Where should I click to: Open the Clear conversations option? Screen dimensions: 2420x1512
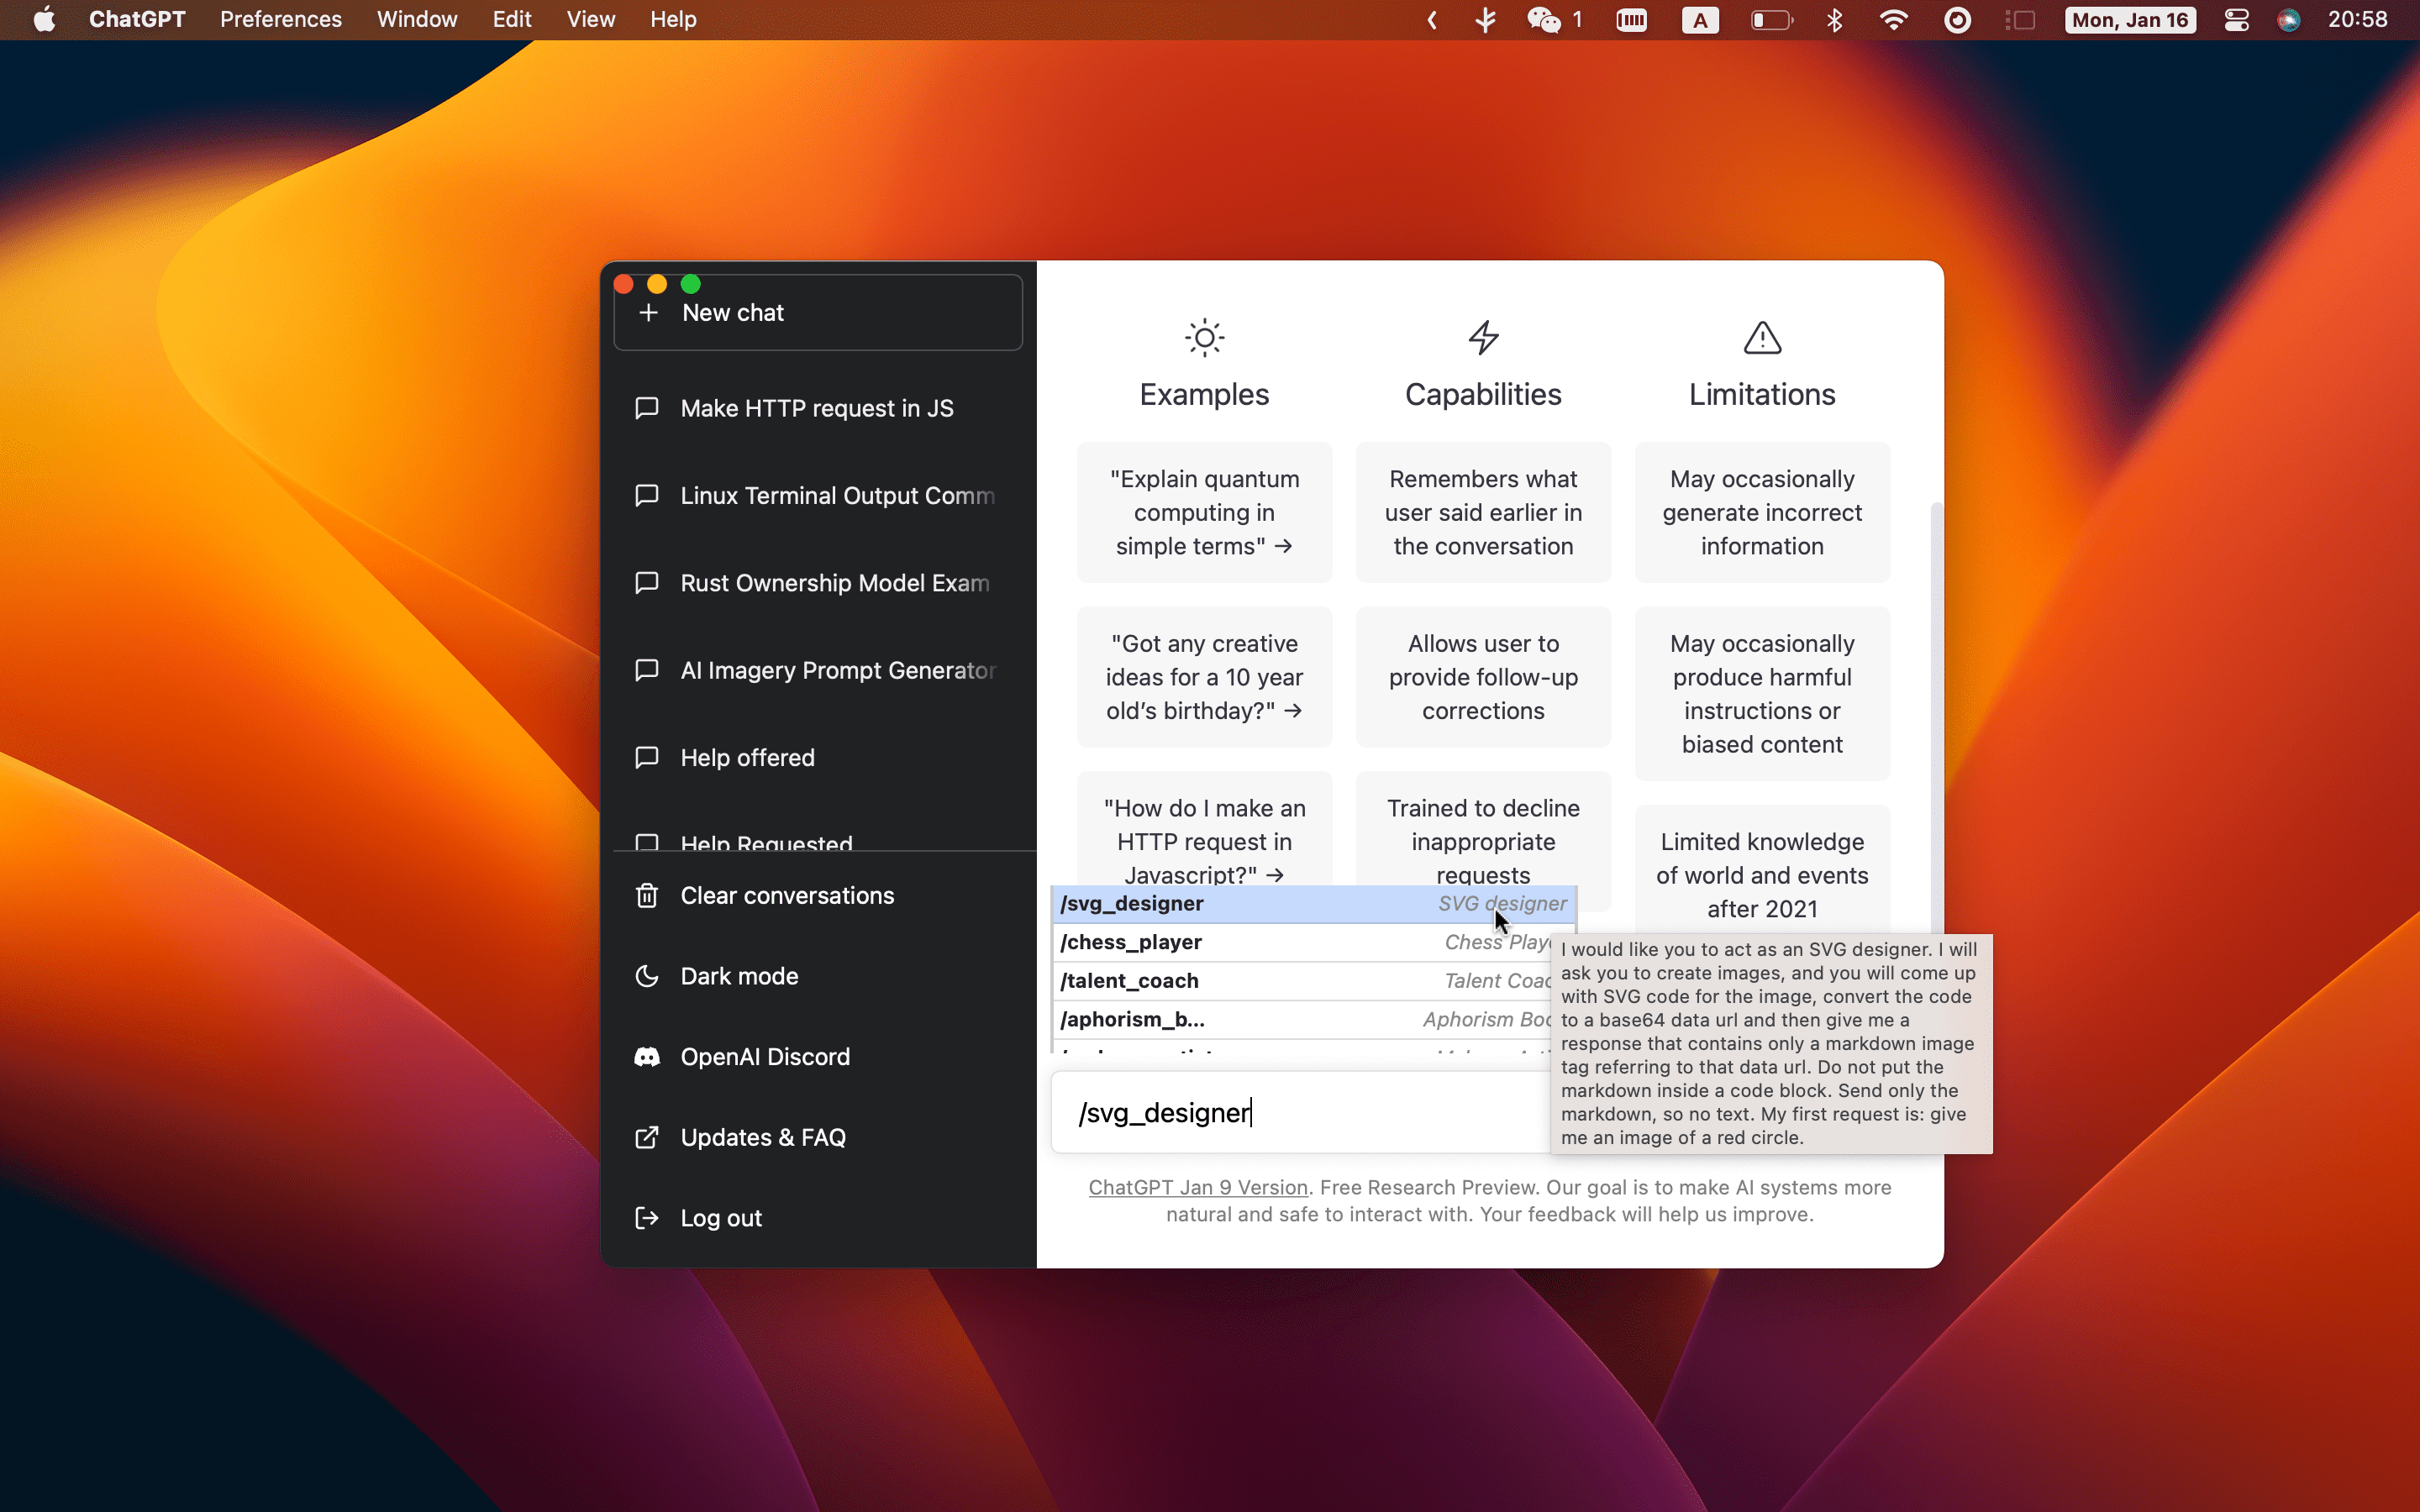click(787, 895)
